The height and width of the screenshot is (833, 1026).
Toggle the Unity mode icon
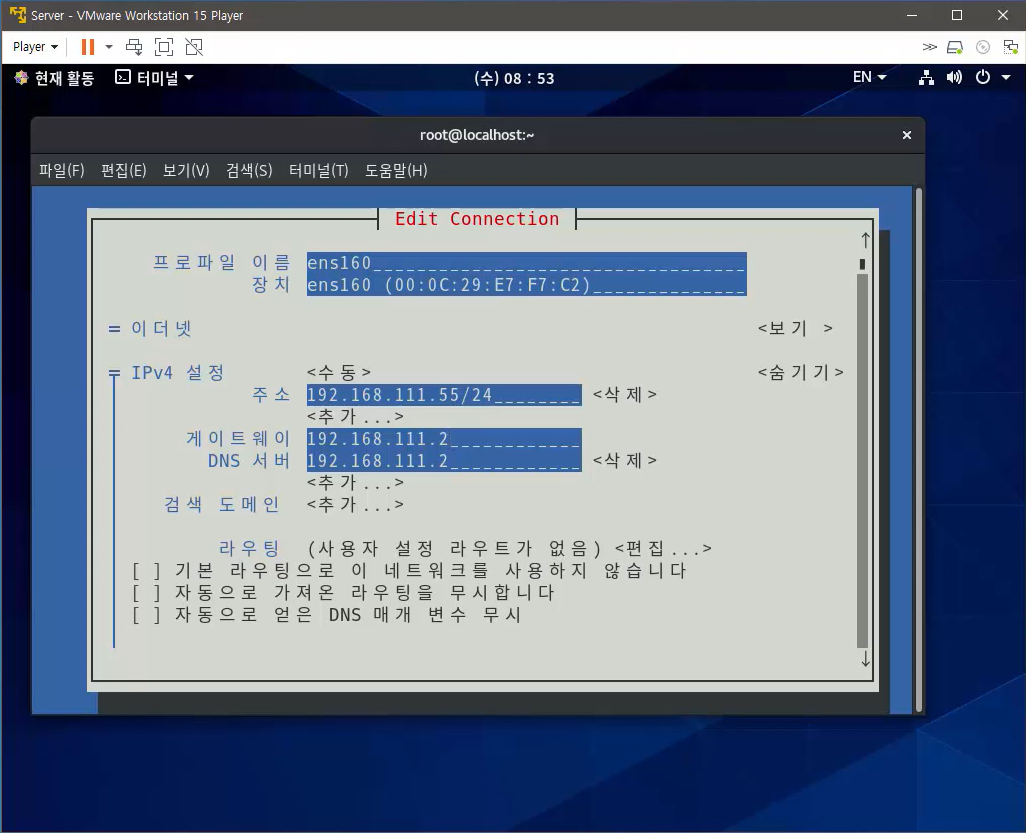click(x=194, y=46)
